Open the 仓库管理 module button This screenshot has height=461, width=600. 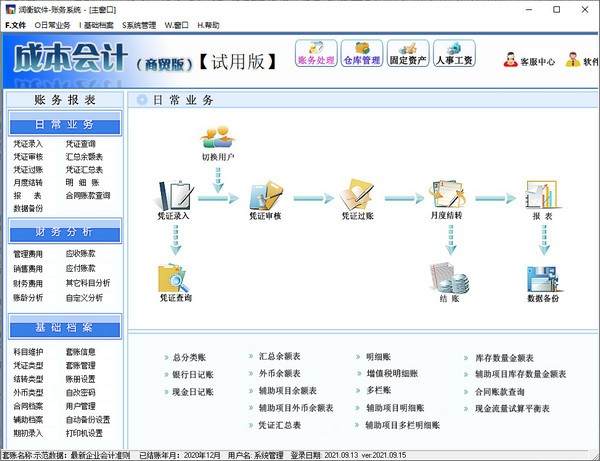(362, 53)
